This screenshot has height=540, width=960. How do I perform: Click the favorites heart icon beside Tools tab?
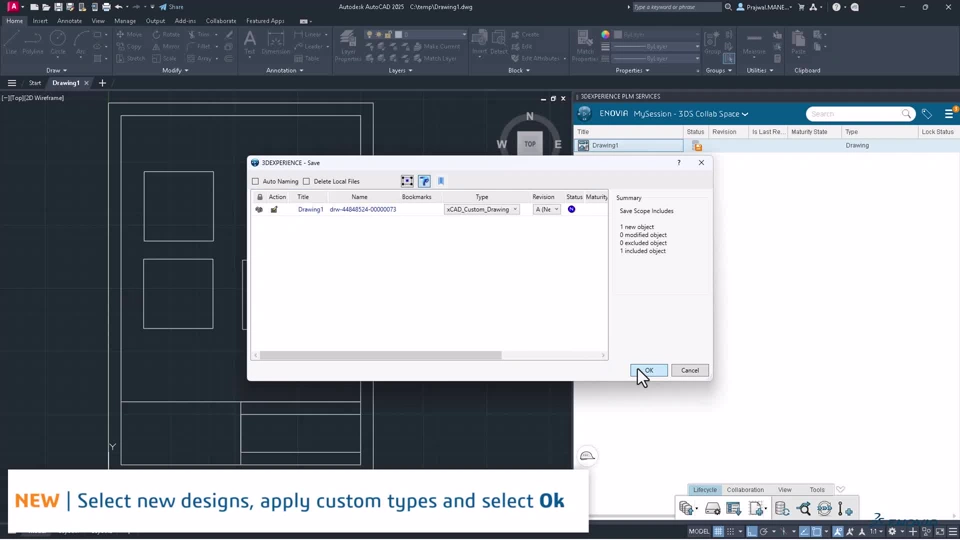coord(840,490)
